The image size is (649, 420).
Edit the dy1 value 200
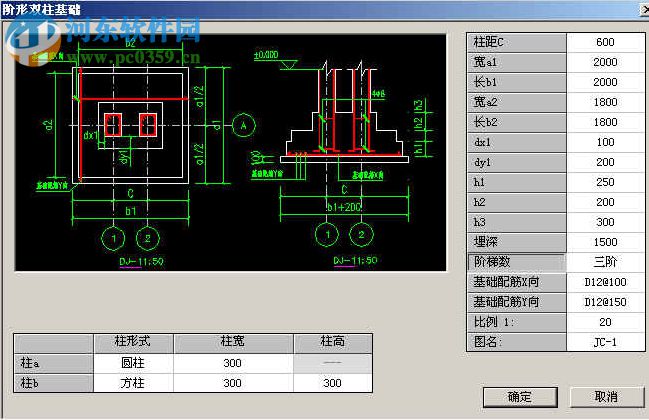605,162
